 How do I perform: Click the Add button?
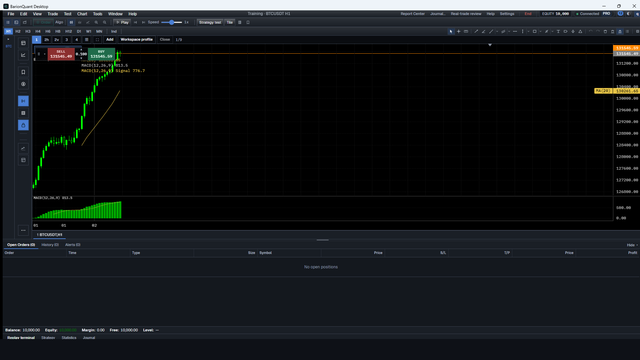point(110,40)
